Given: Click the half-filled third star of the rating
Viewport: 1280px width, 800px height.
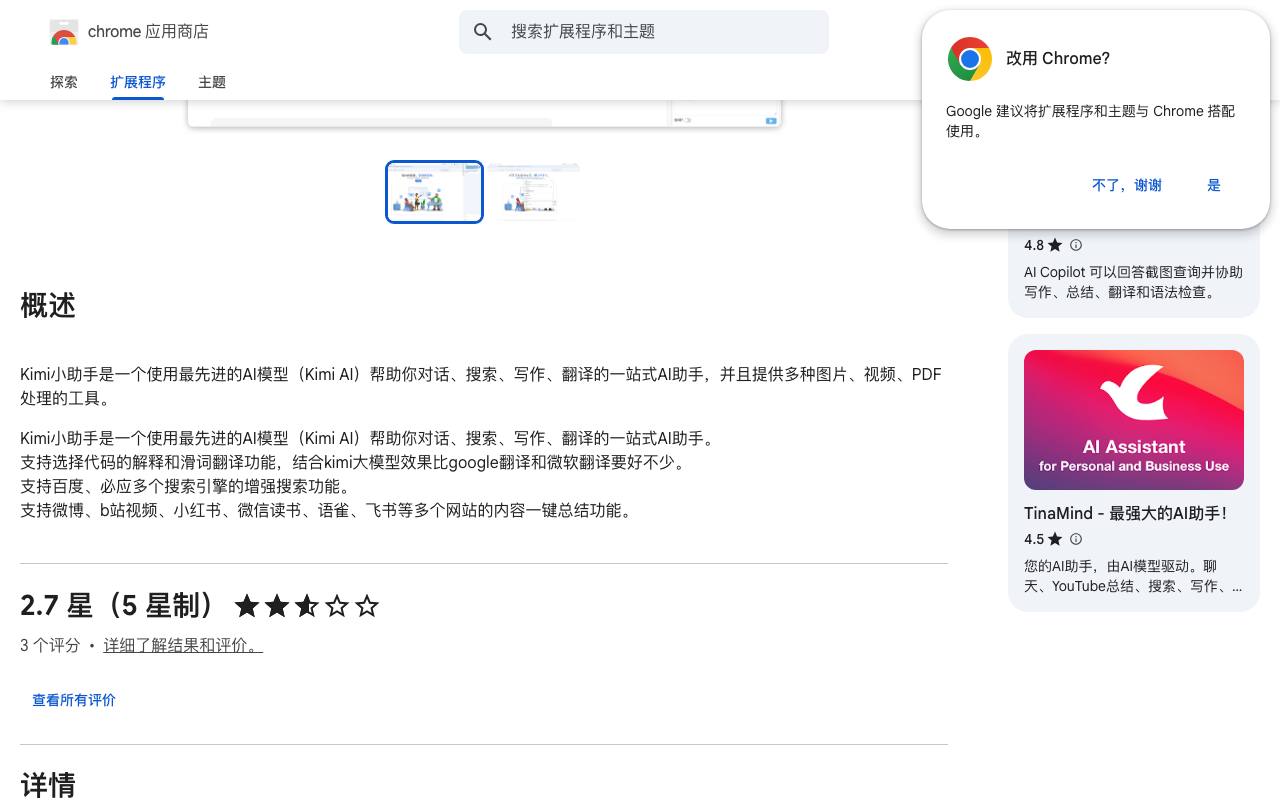Looking at the screenshot, I should click(x=307, y=606).
